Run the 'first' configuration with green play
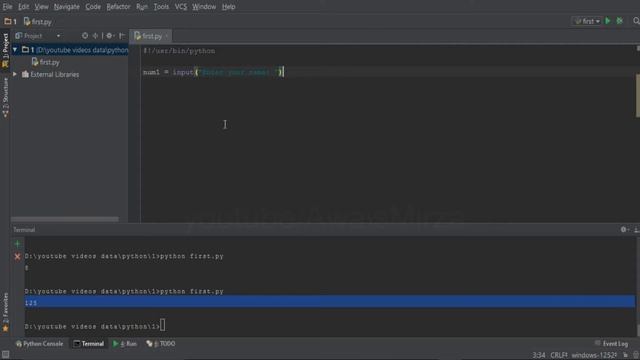 coord(608,21)
